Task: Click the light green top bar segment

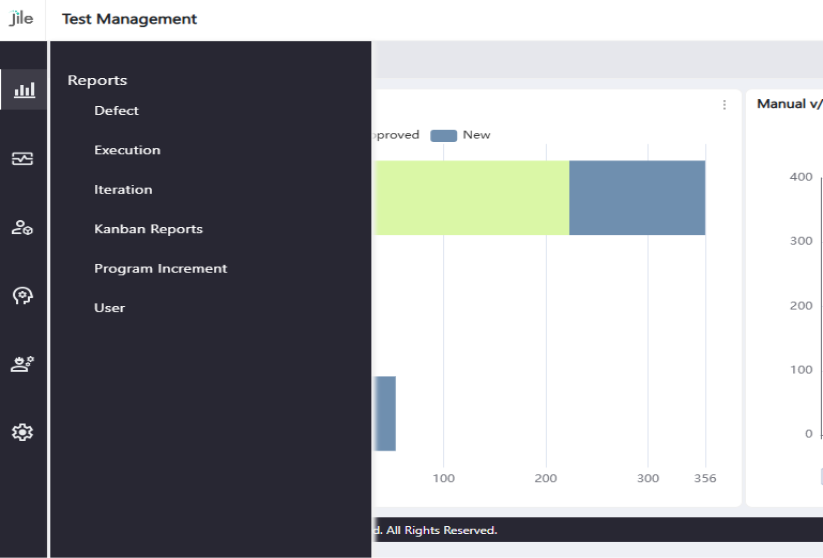Action: (x=471, y=198)
